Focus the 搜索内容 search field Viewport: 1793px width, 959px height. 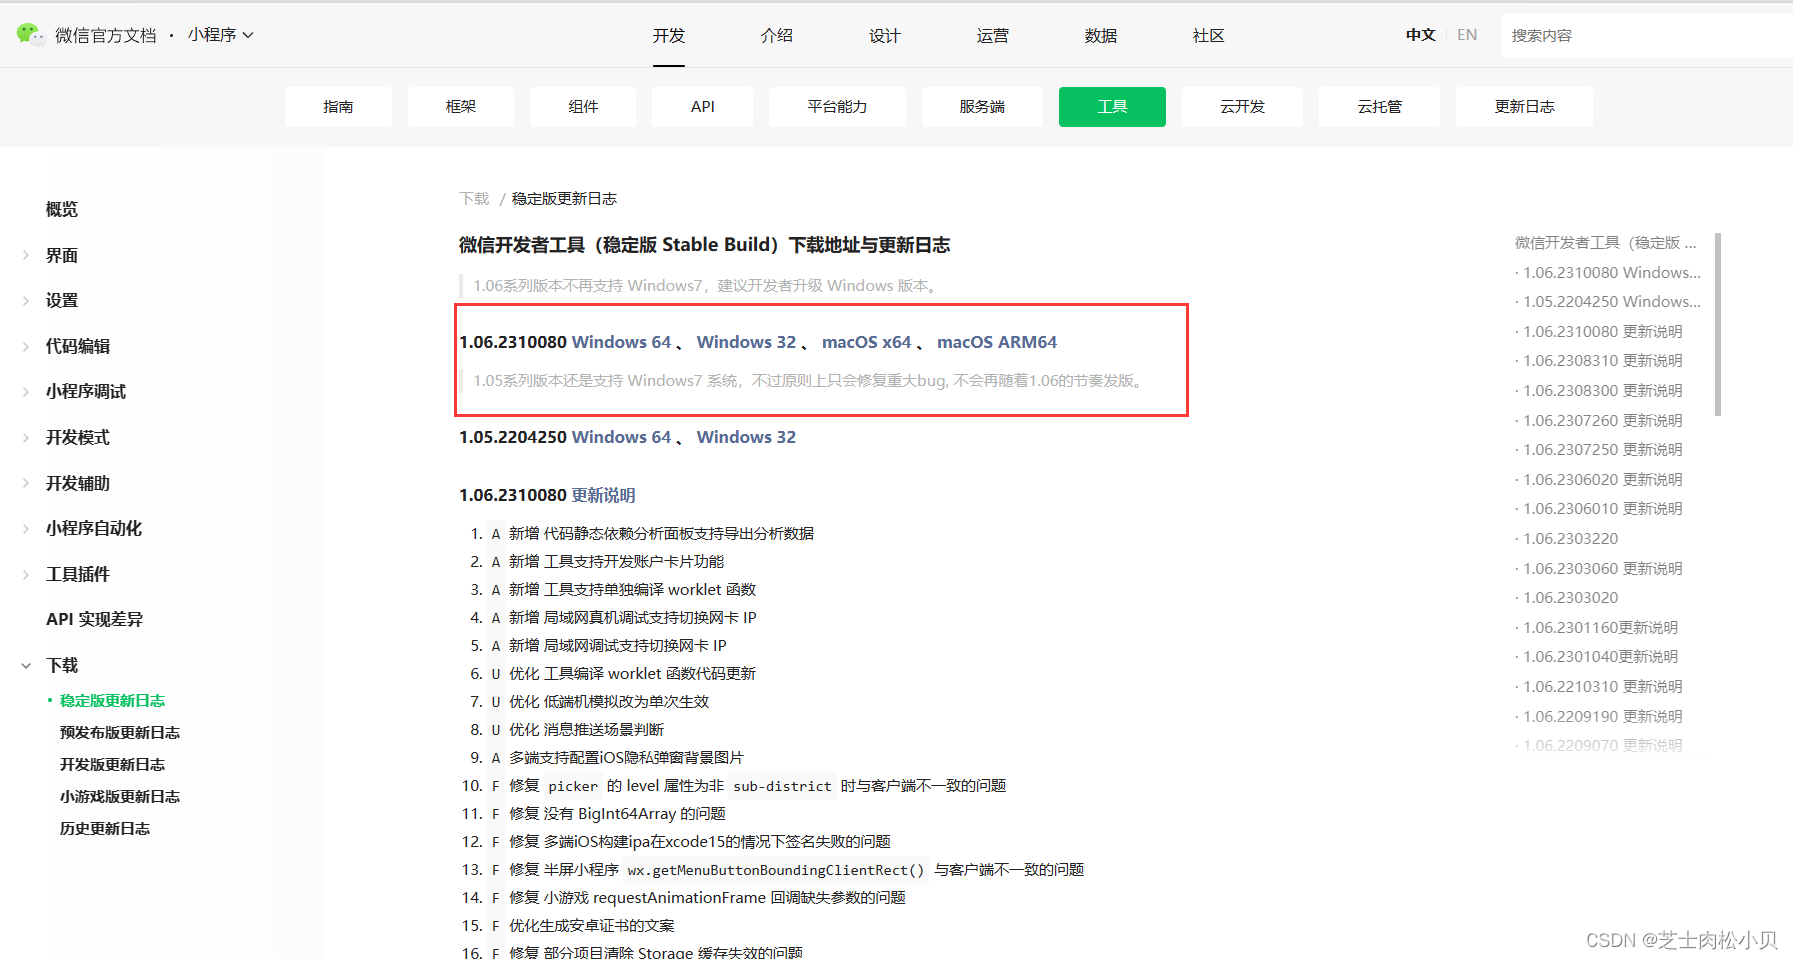tap(1647, 35)
